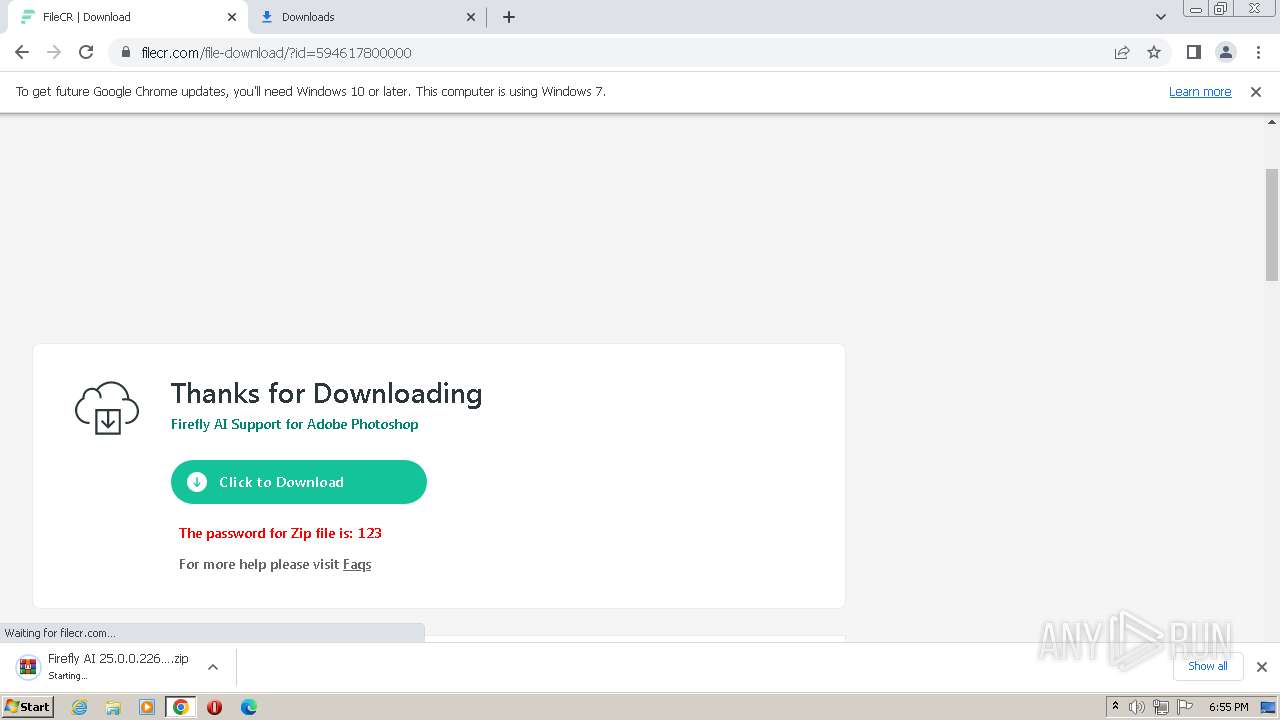The height and width of the screenshot is (720, 1280).
Task: Open Windows Explorer folder from taskbar
Action: coord(113,707)
